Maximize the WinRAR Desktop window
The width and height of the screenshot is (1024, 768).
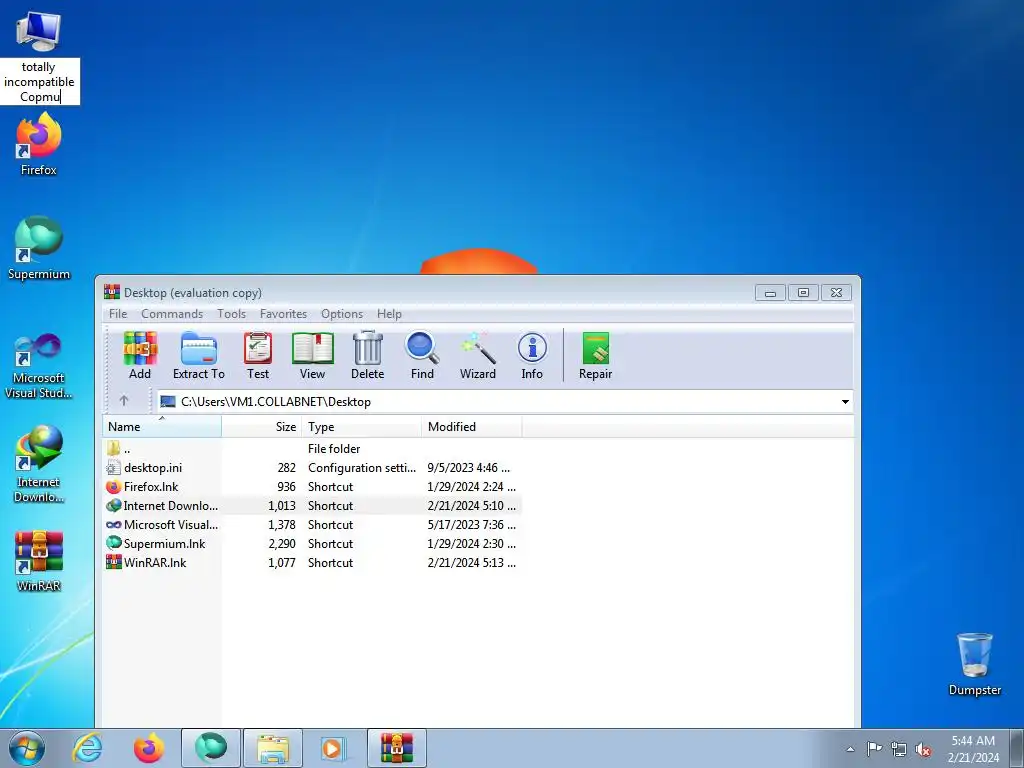click(803, 293)
